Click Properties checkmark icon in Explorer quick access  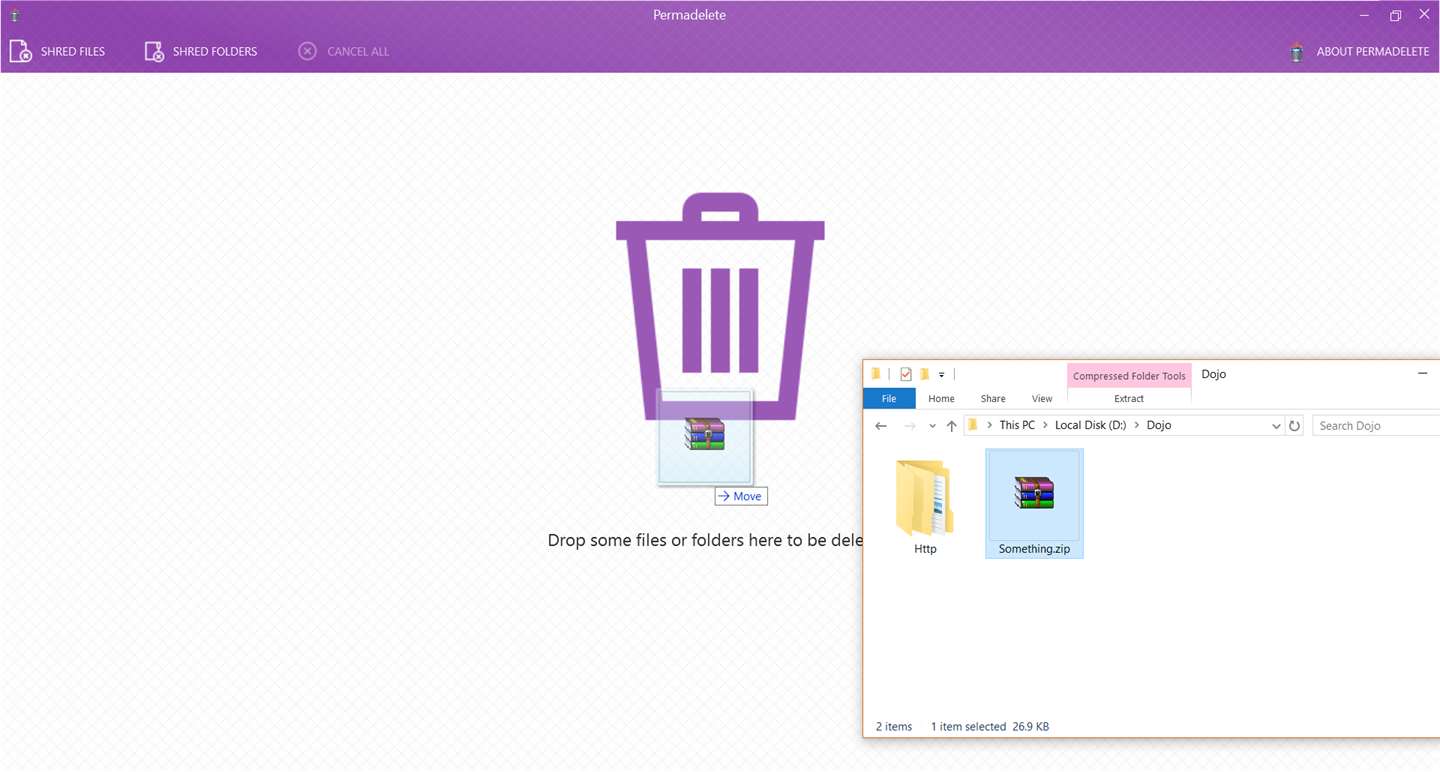point(906,374)
